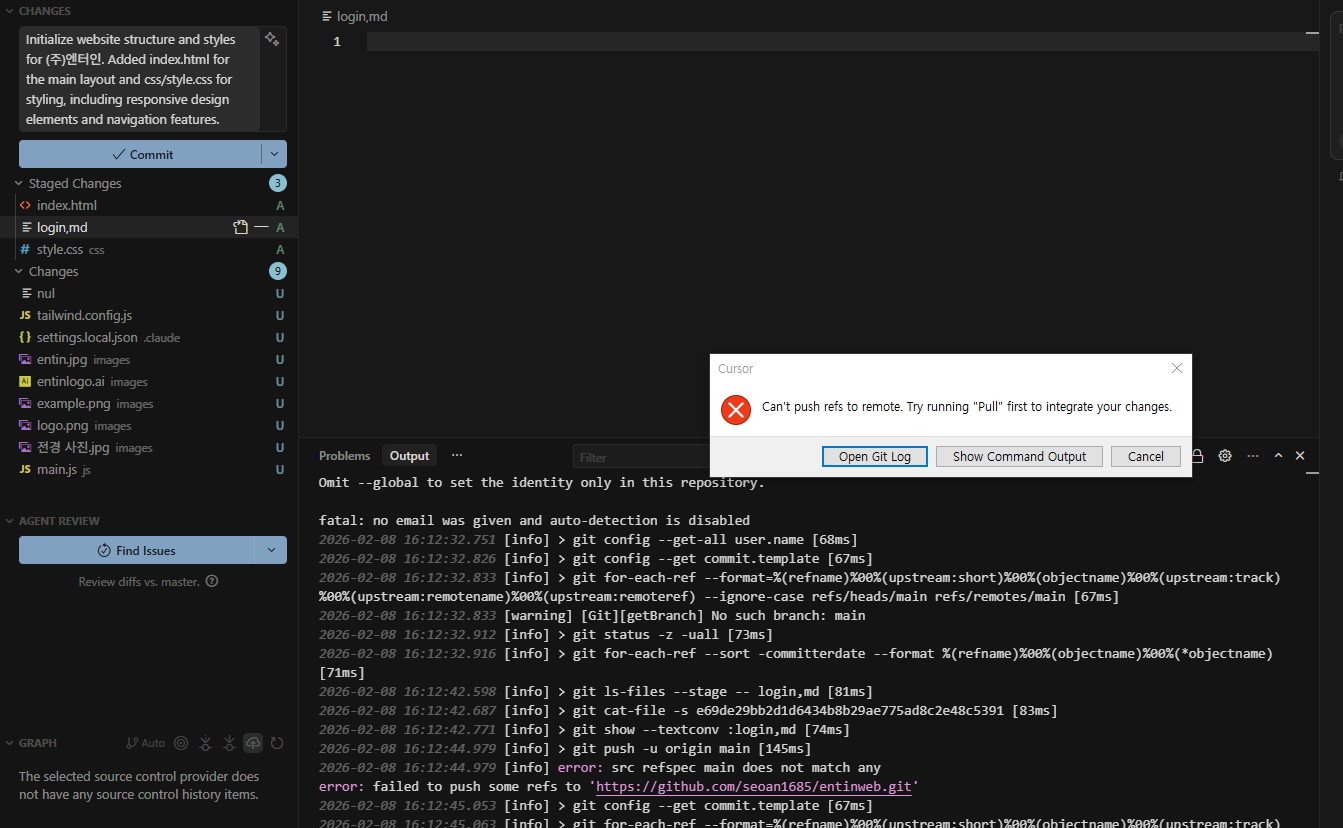Screen dimensions: 1343x828
Task: Open the Commit options dropdown arrow
Action: point(274,154)
